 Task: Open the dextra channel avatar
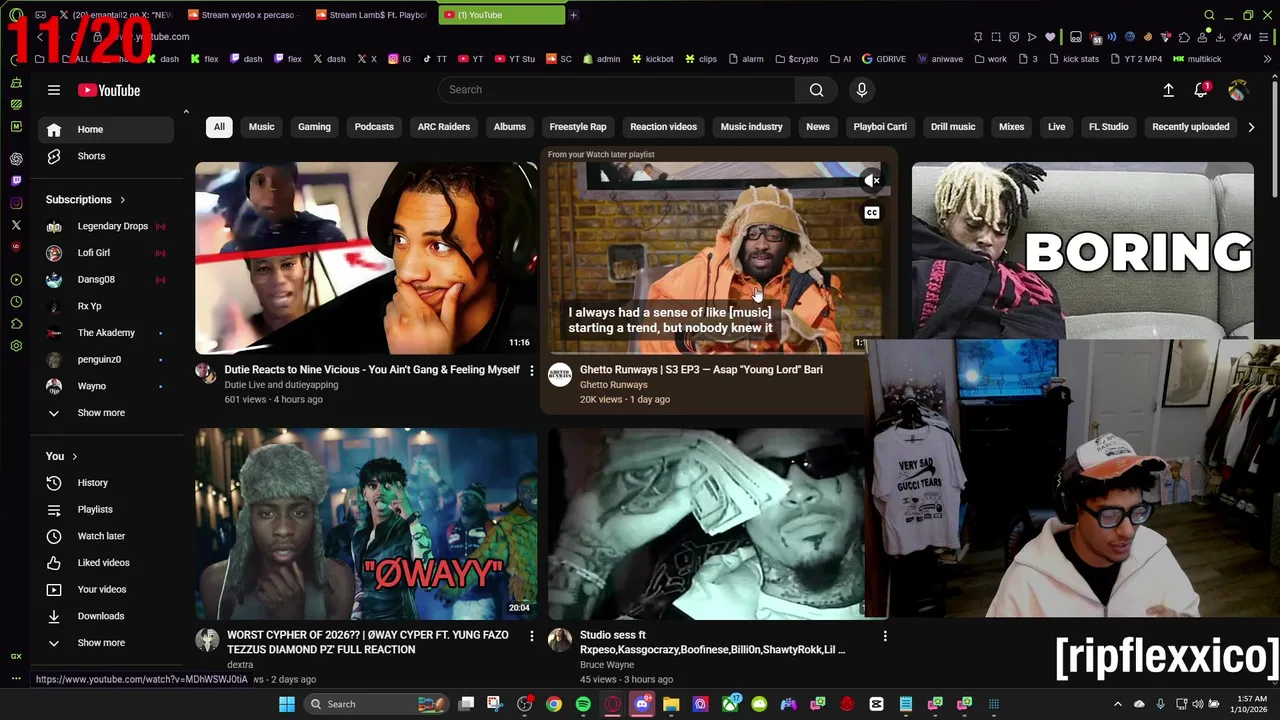point(207,640)
